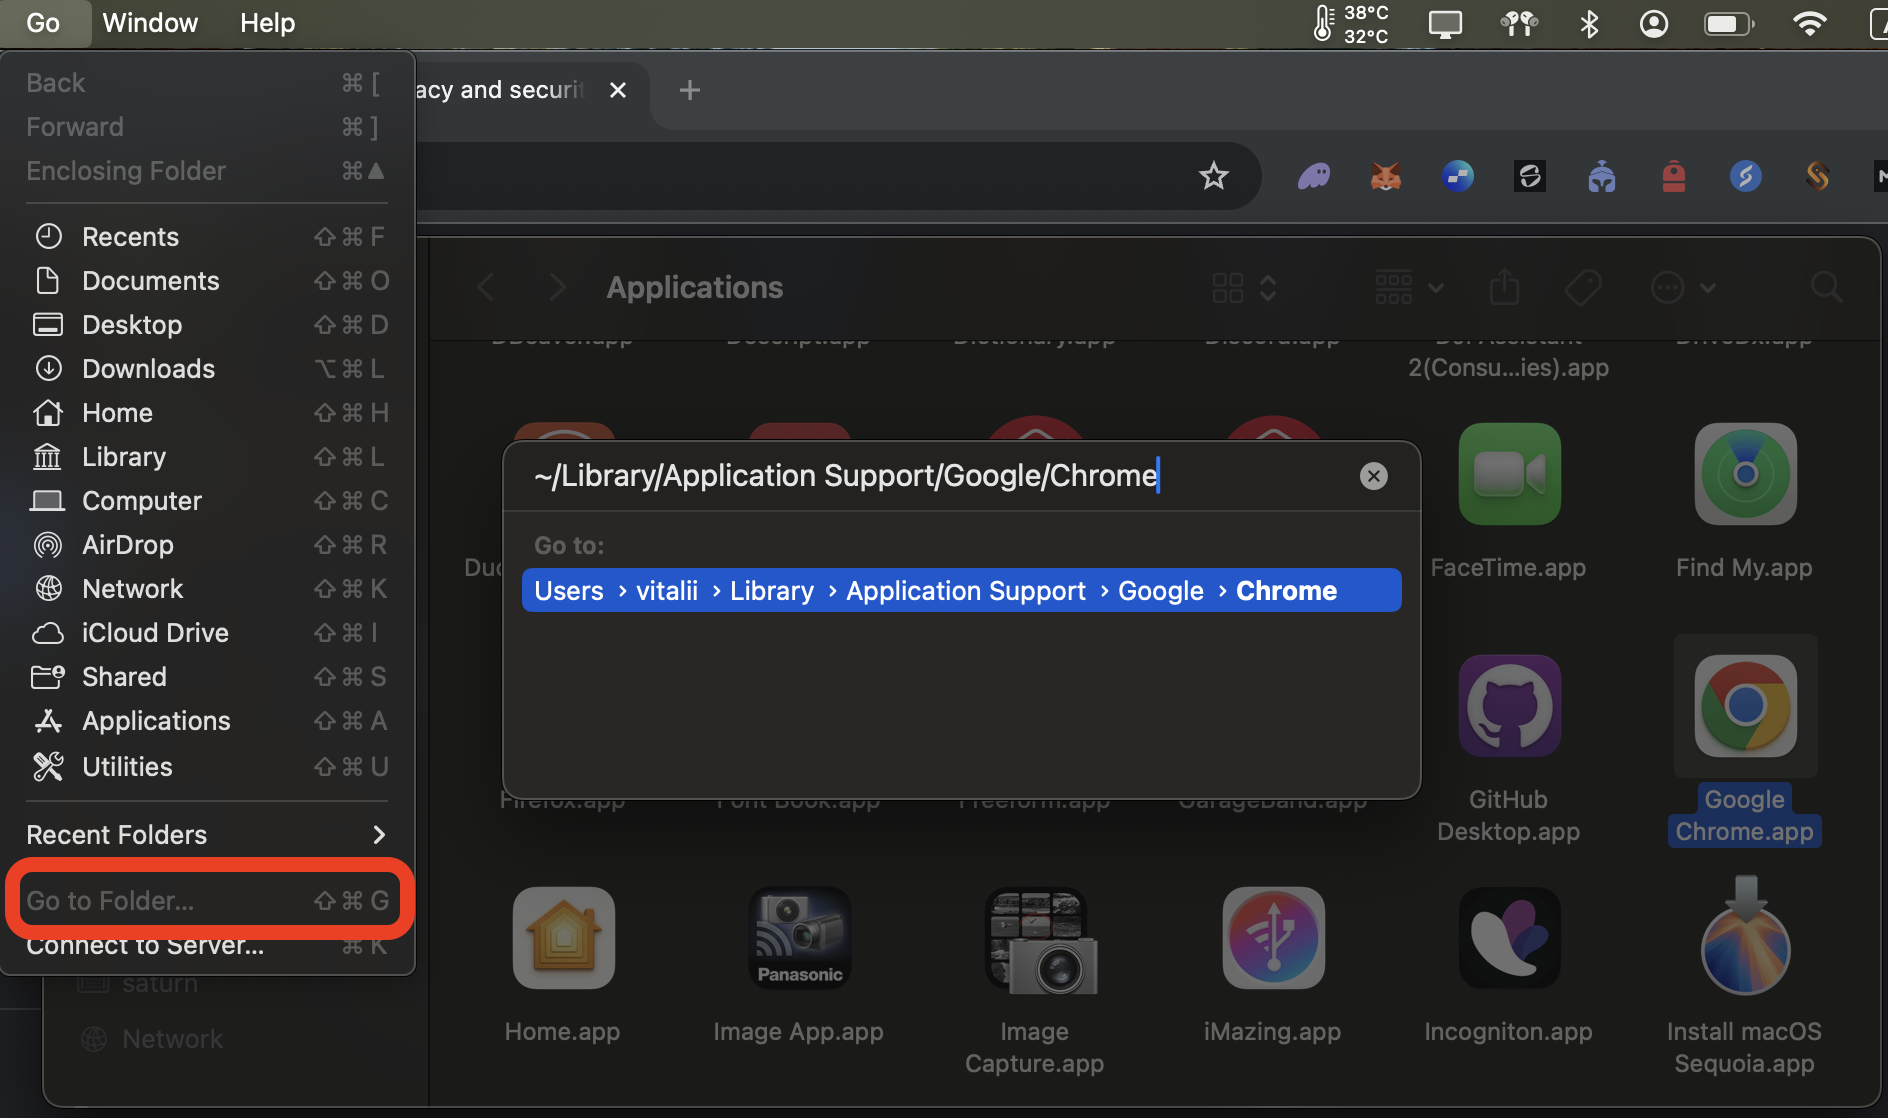Click Finder share icon
The height and width of the screenshot is (1118, 1888).
[1504, 288]
